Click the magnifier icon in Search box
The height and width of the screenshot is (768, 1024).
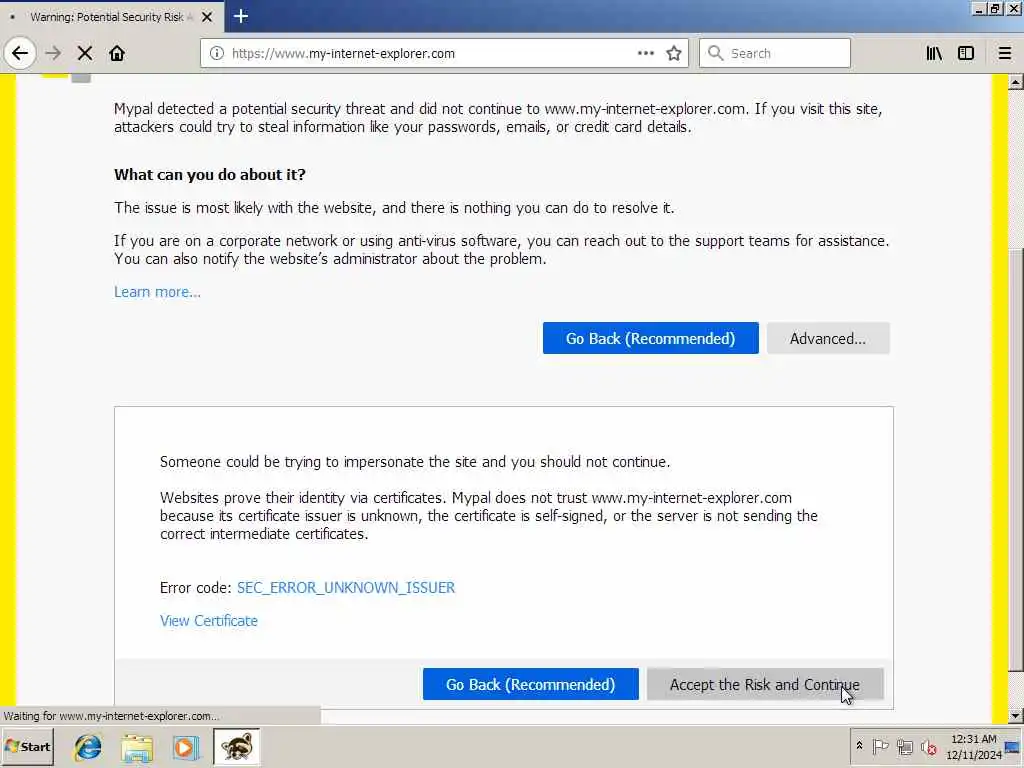click(x=716, y=53)
